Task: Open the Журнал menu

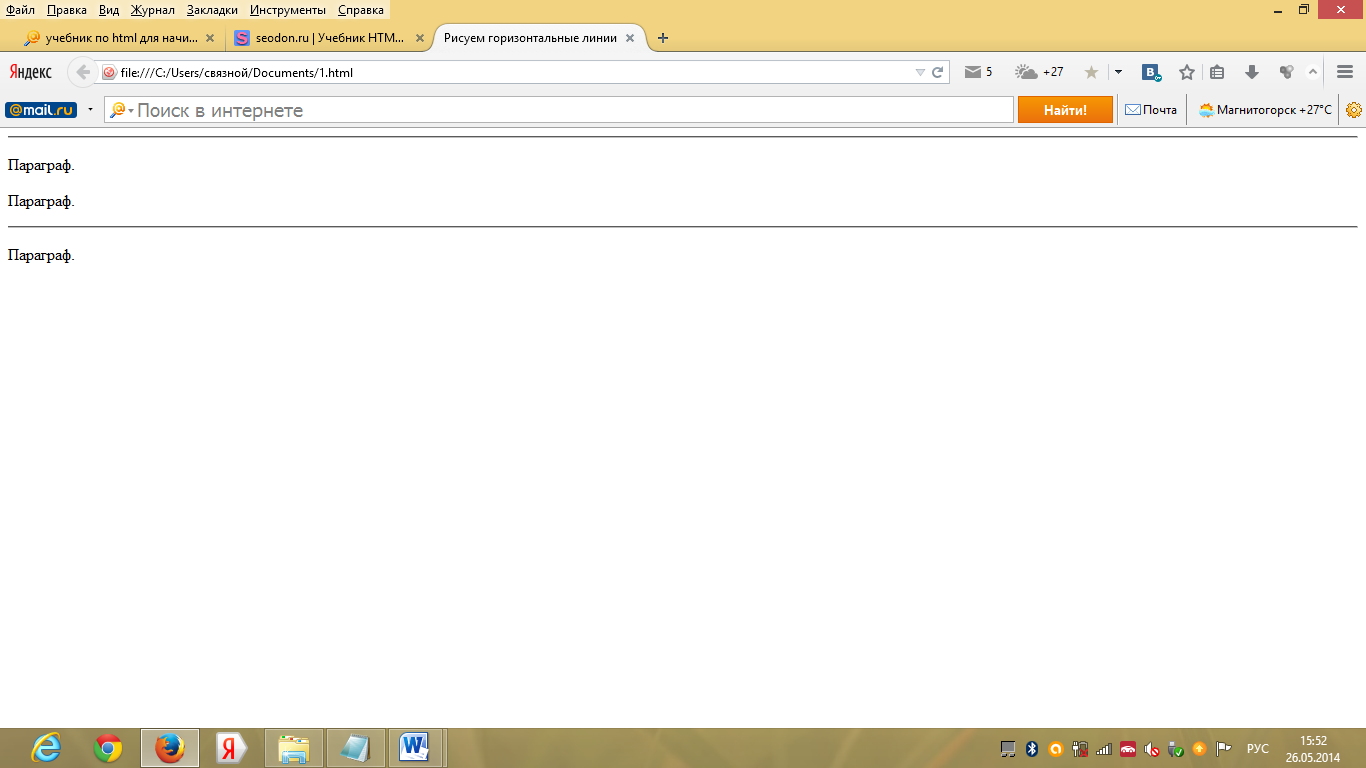Action: (x=153, y=10)
